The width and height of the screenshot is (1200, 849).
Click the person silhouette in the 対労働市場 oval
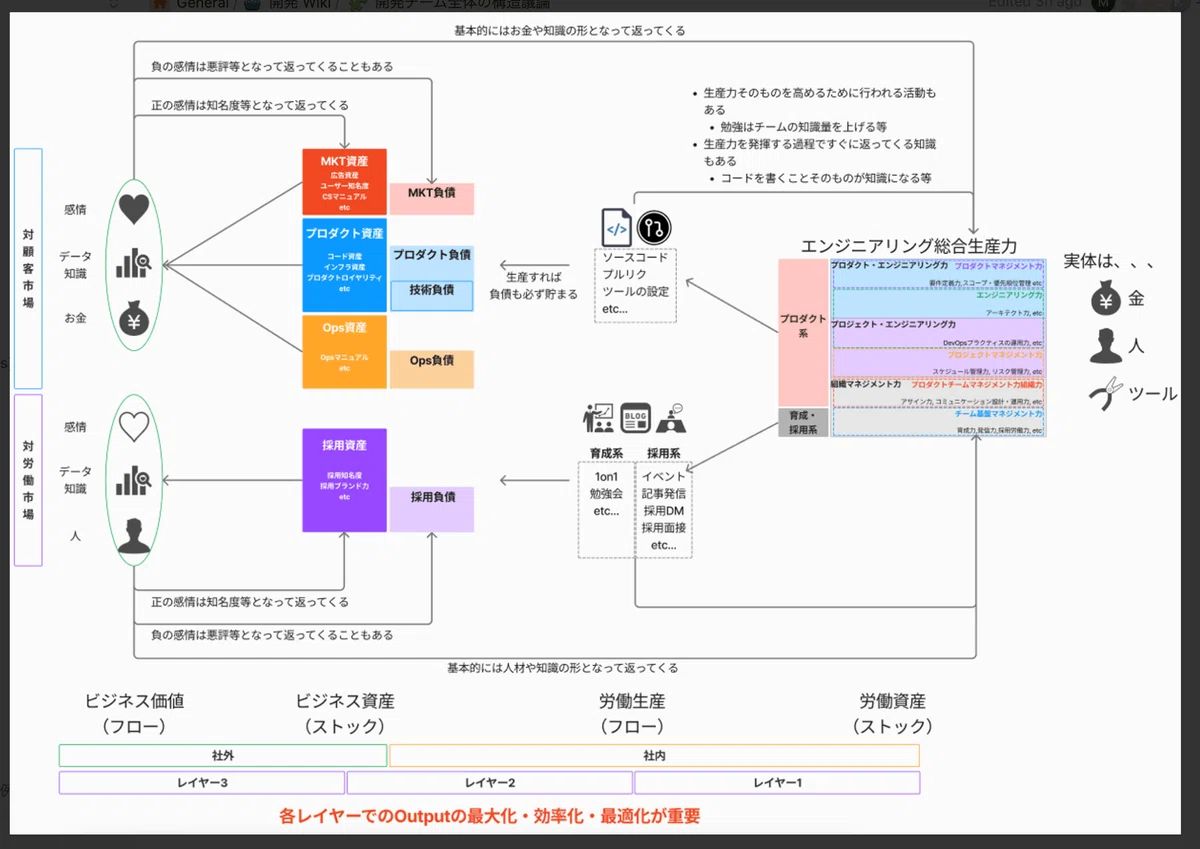(133, 537)
